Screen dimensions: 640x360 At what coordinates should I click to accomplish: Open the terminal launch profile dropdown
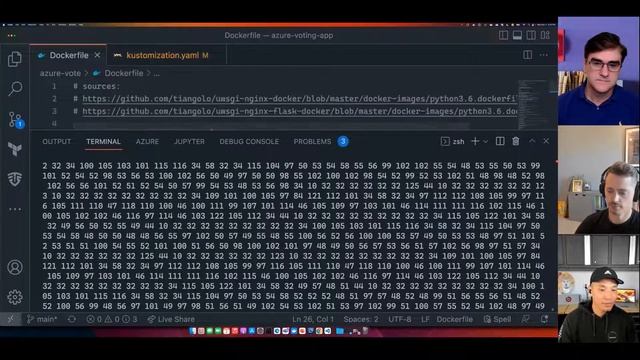pos(485,142)
